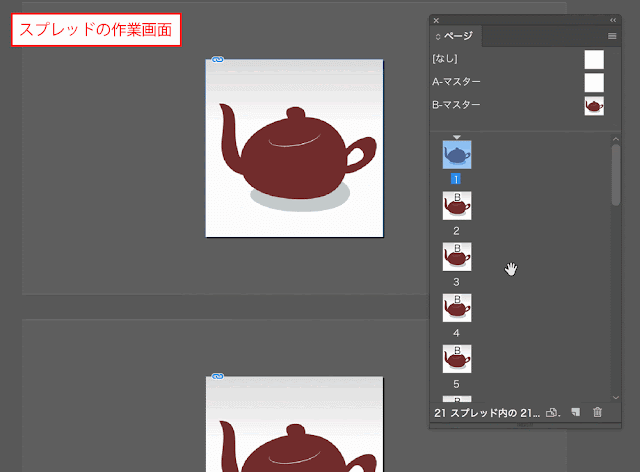Select the page 5 thumbnail
This screenshot has height=472, width=640.
457,359
